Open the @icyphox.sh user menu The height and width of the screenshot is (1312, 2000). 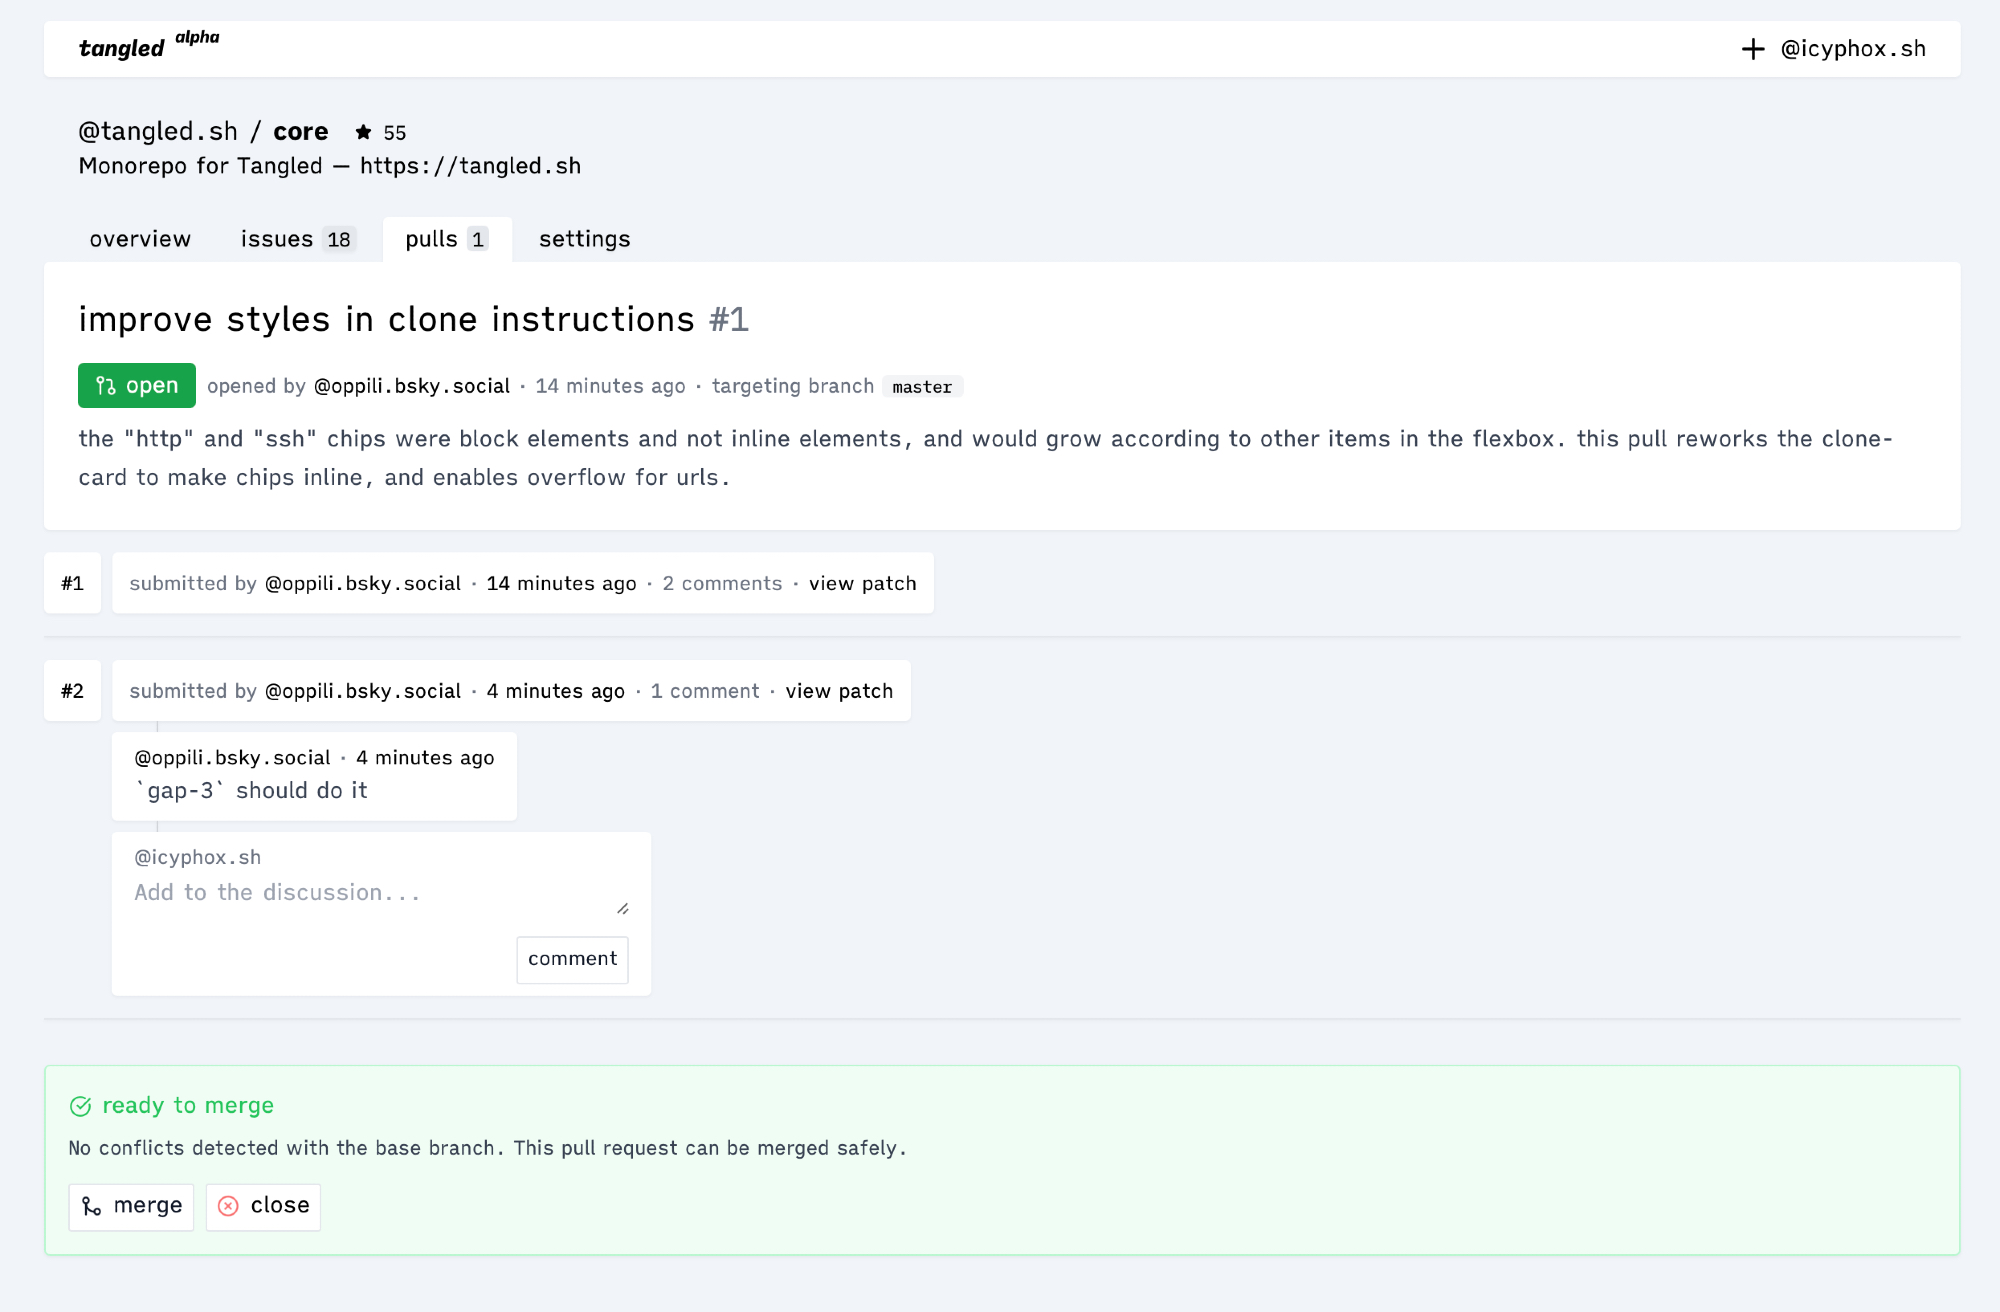[1853, 49]
